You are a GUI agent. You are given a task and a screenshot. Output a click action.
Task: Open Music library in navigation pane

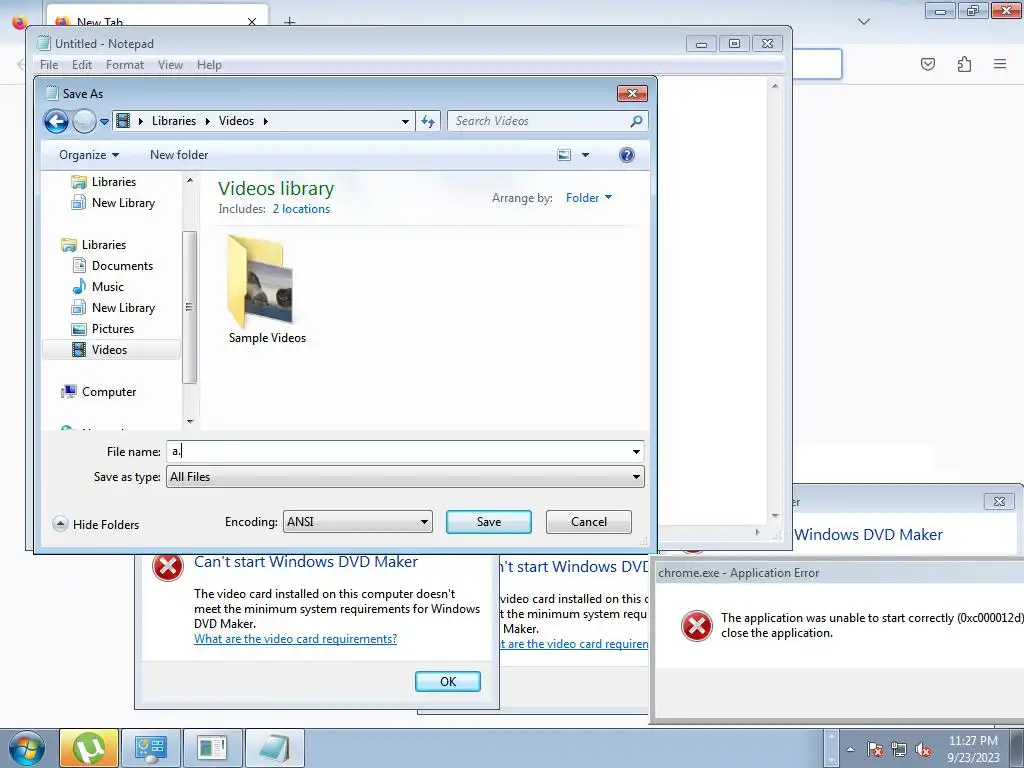(x=107, y=286)
